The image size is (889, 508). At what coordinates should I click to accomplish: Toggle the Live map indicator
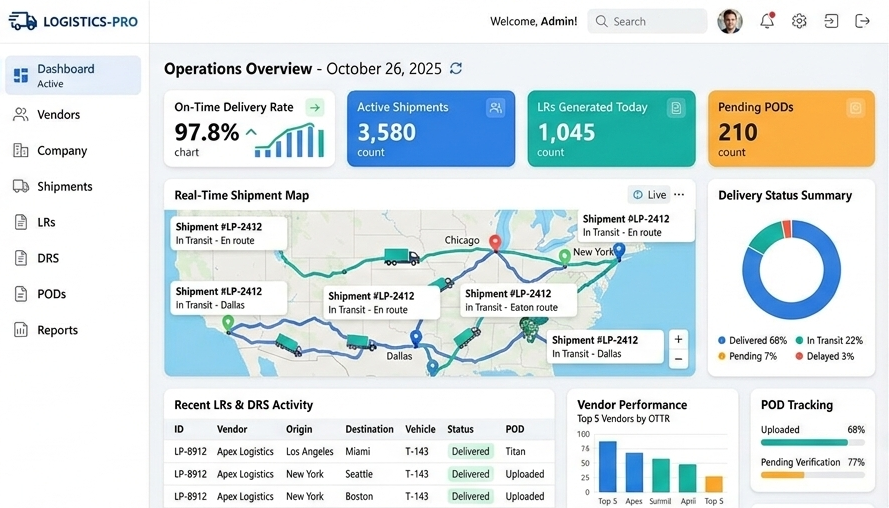[649, 195]
